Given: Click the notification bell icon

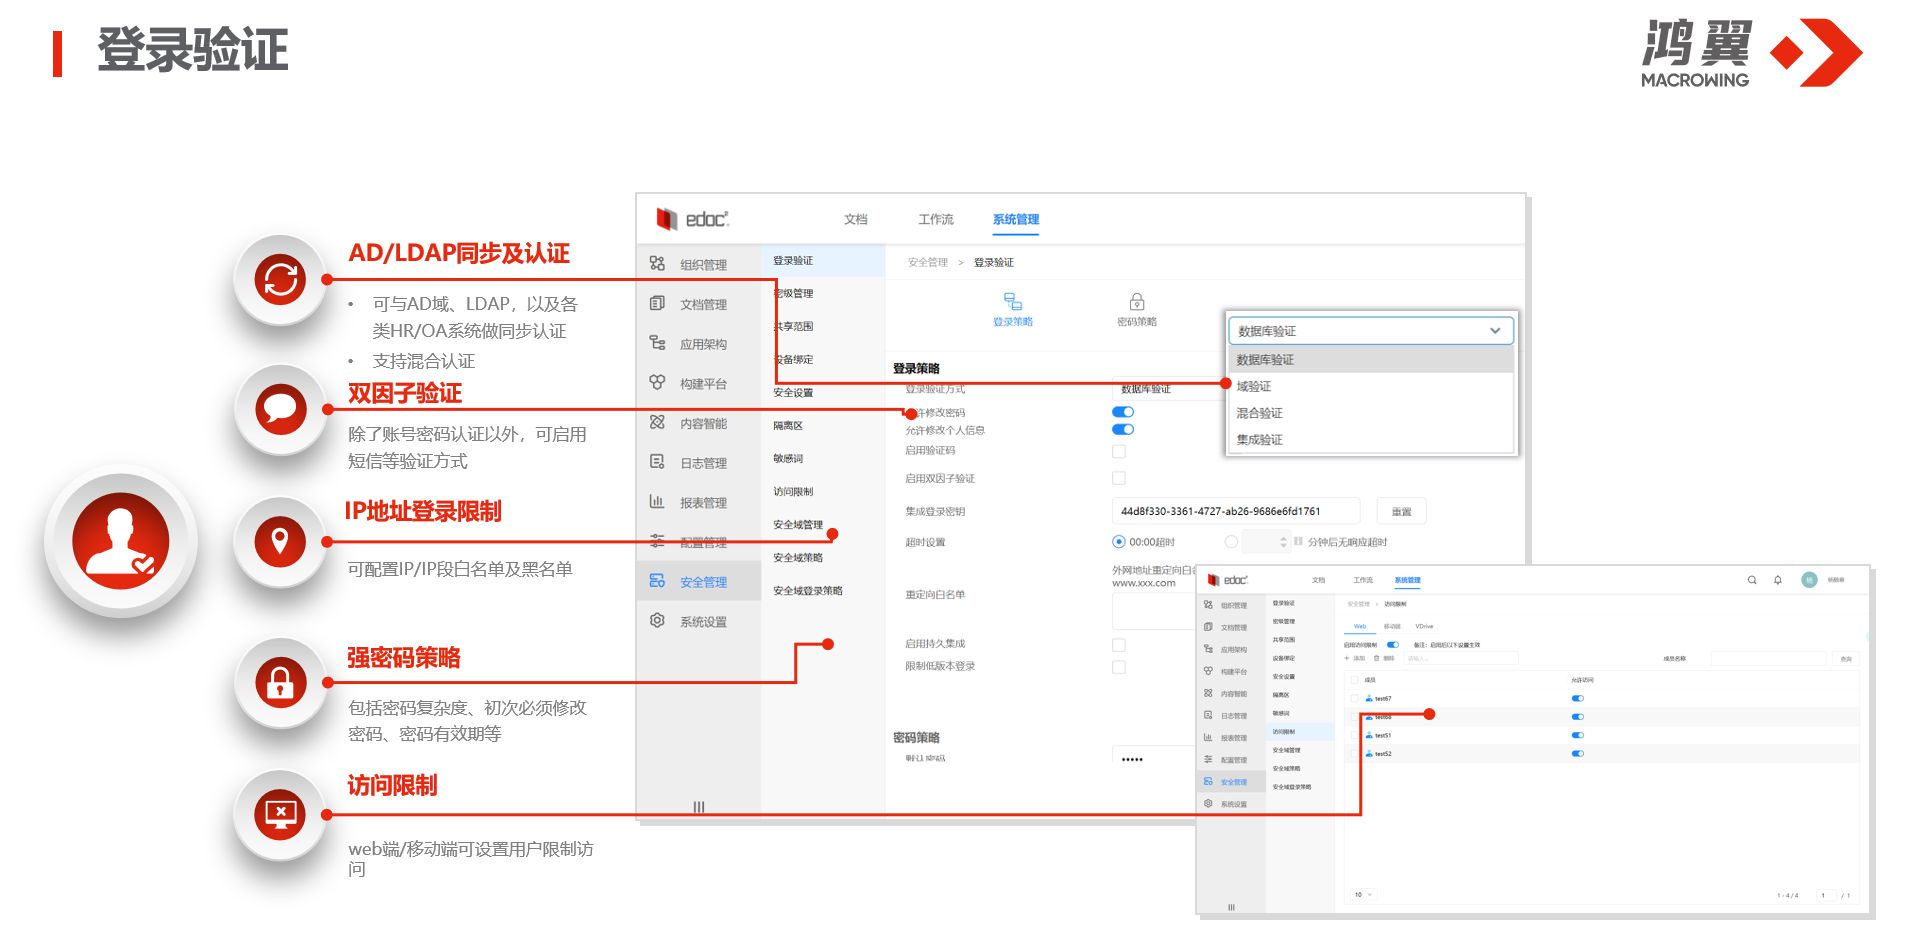Looking at the screenshot, I should click(1778, 580).
